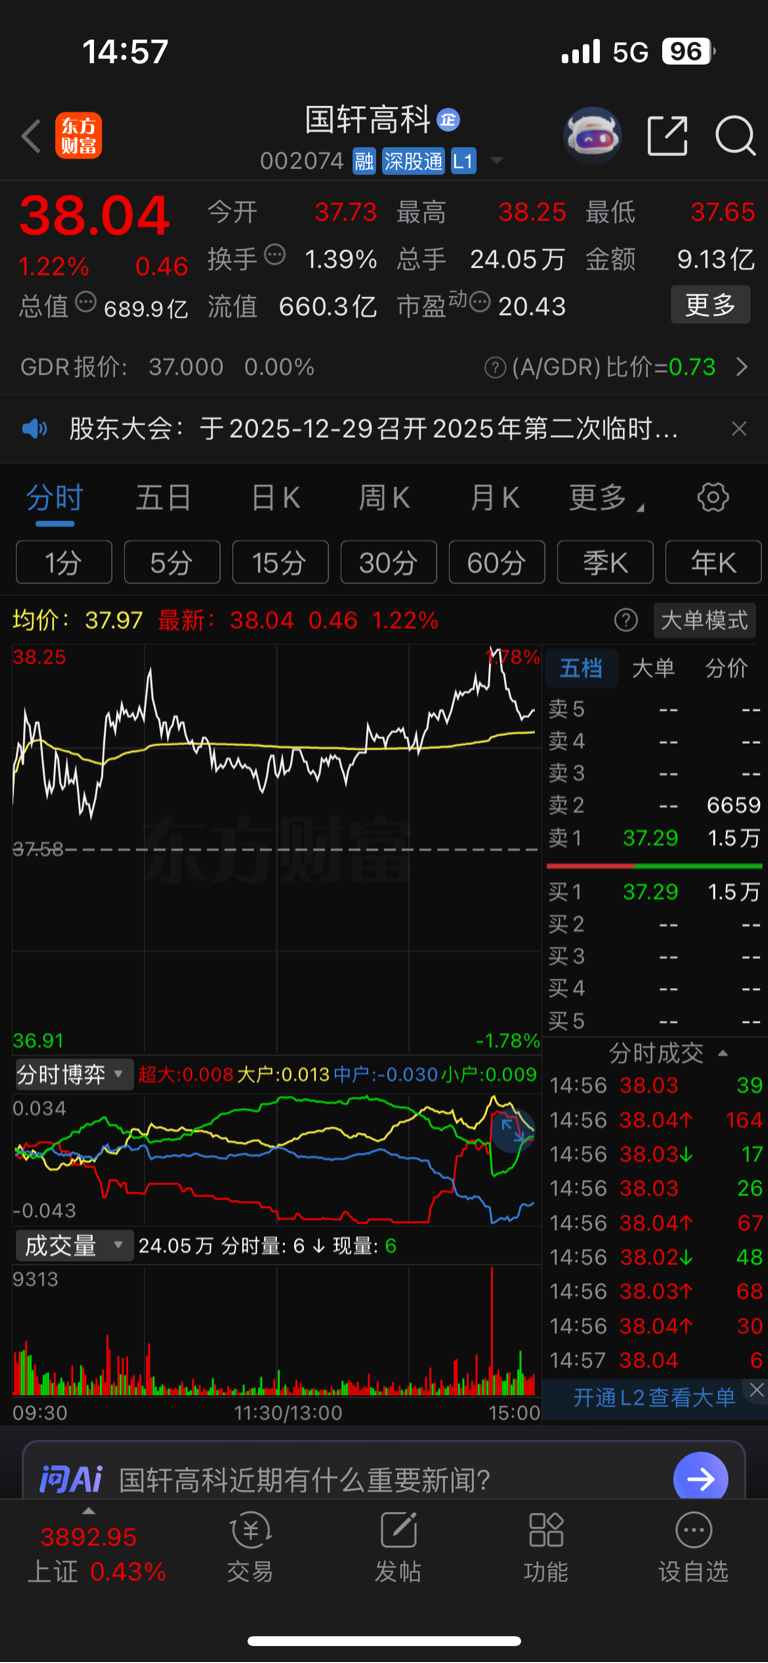Open the 大单模式 help question icon
768x1663 pixels.
tap(626, 621)
